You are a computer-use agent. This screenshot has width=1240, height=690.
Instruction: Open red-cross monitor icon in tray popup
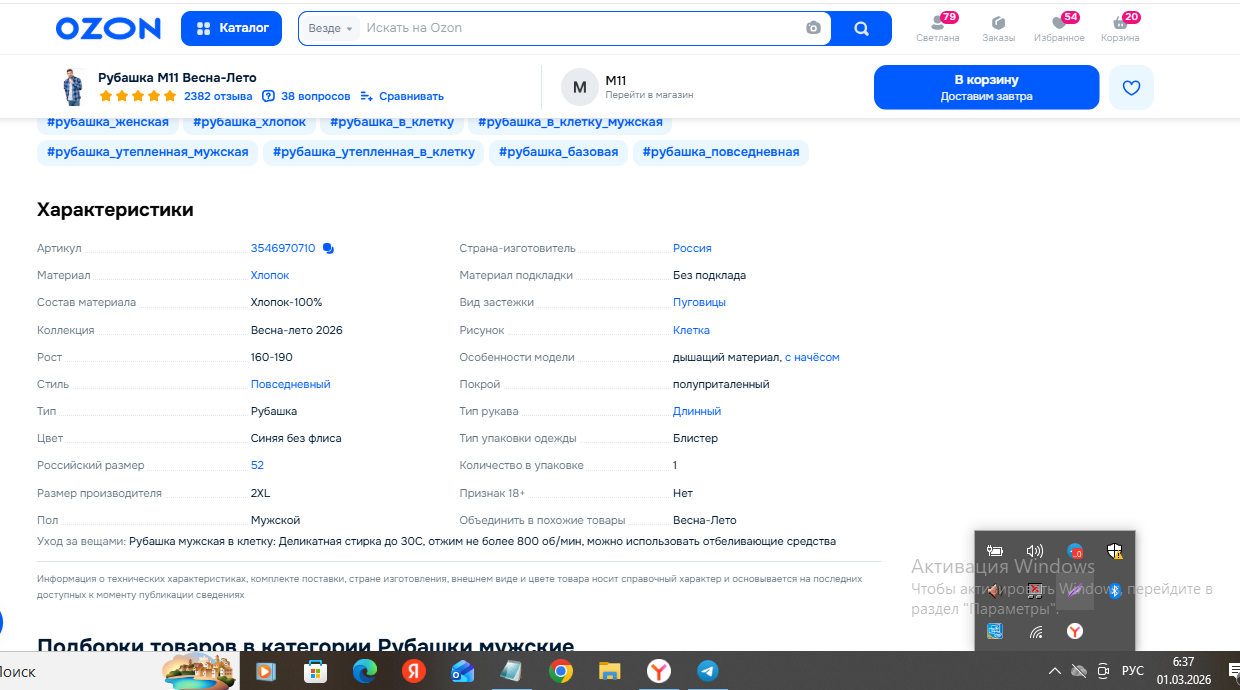tap(1035, 591)
